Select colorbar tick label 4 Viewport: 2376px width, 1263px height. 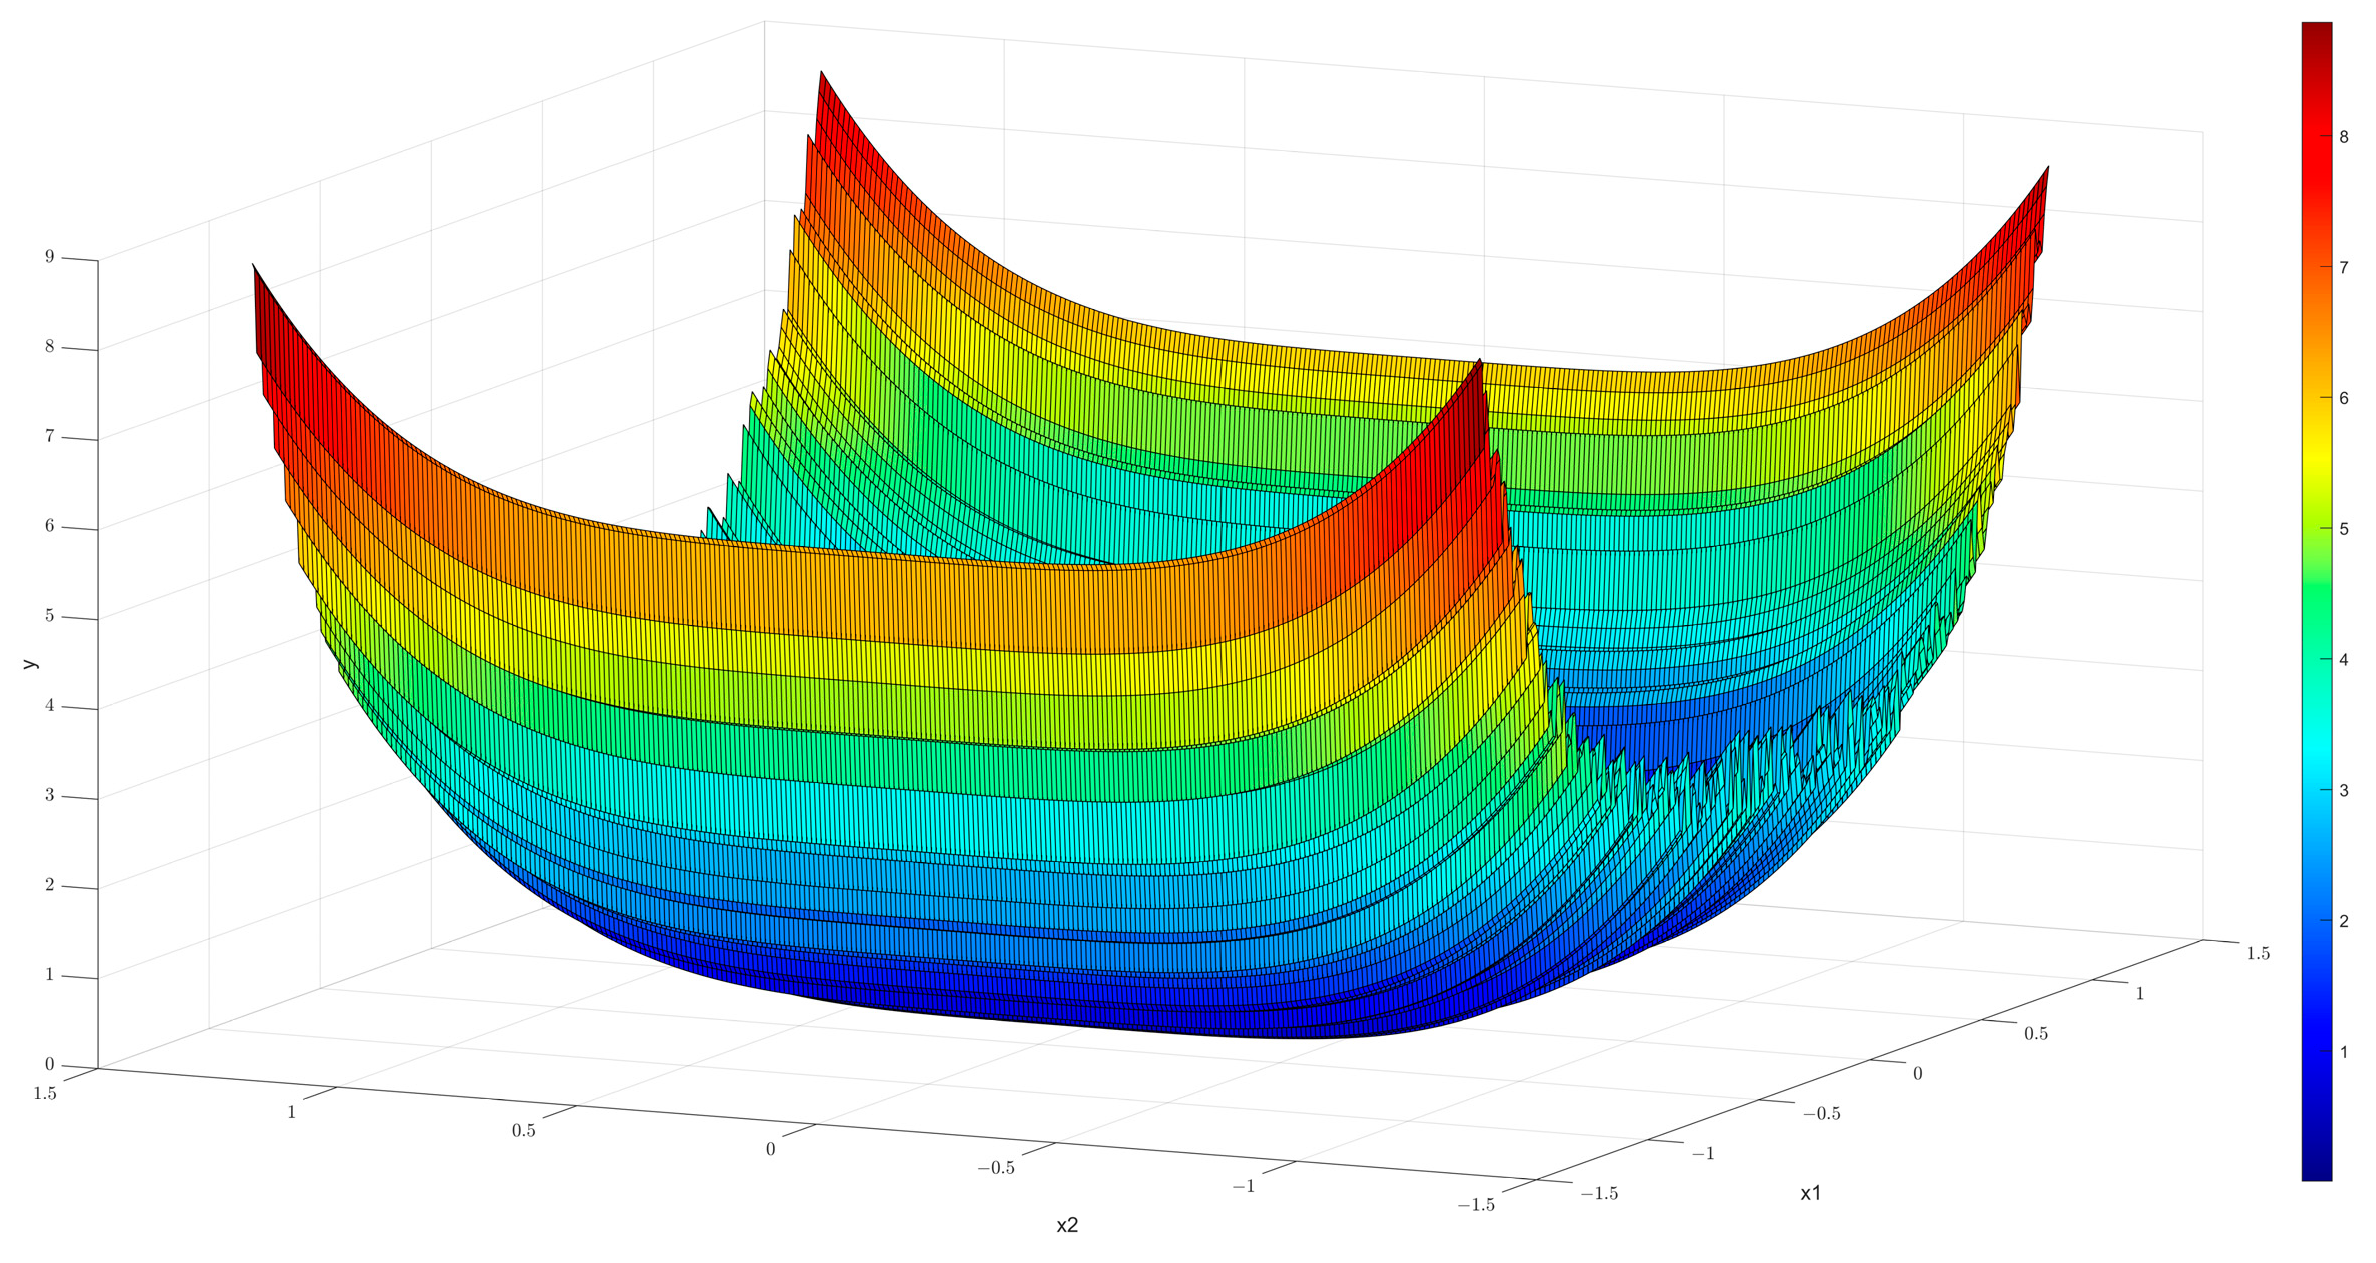(x=2344, y=660)
